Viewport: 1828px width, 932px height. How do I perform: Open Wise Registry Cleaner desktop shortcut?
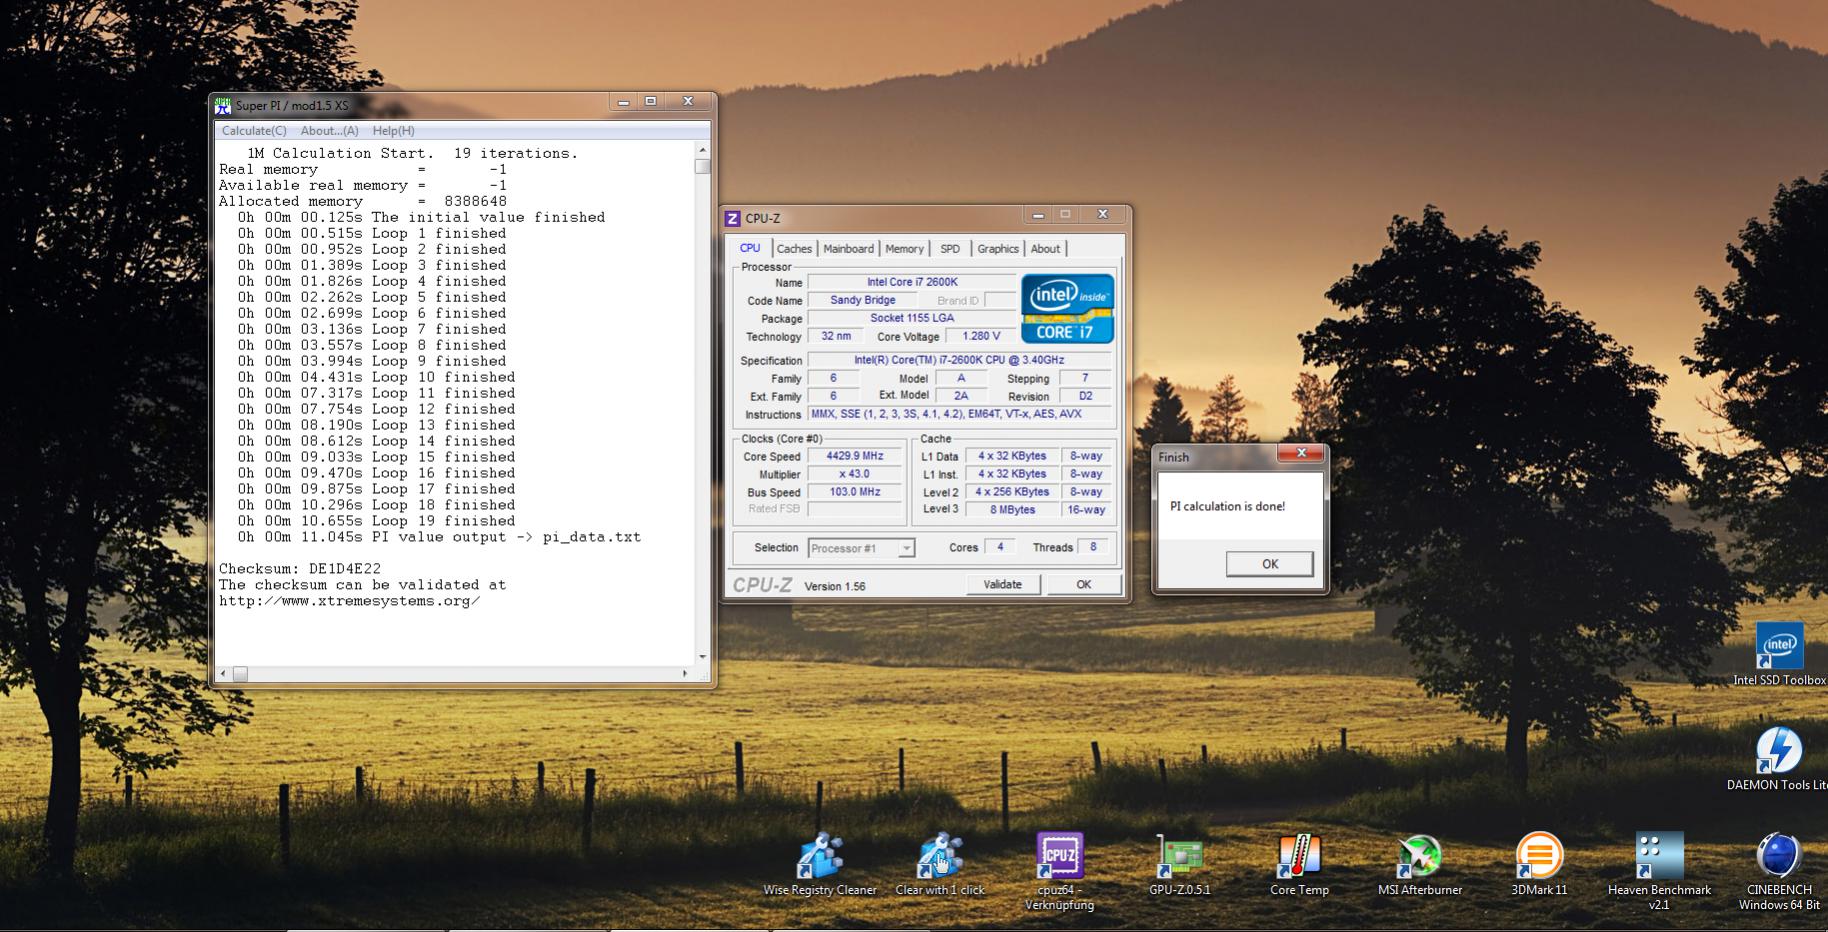[819, 866]
